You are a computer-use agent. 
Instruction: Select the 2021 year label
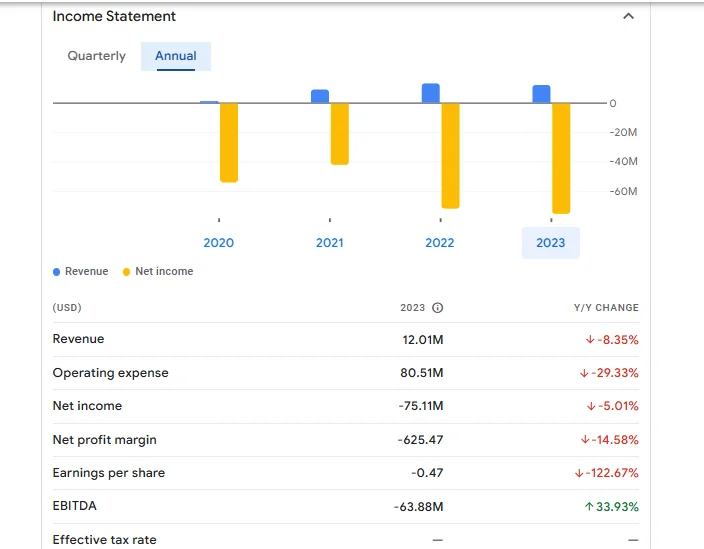coord(329,243)
